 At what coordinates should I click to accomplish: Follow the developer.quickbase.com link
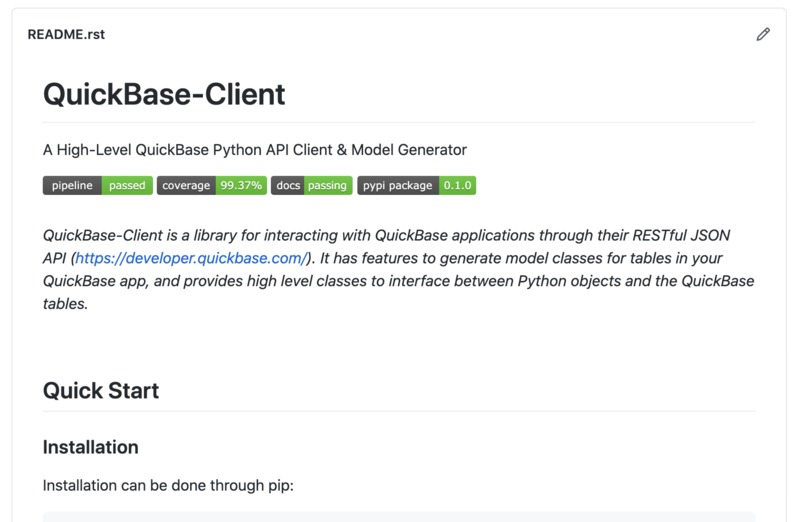click(x=191, y=258)
